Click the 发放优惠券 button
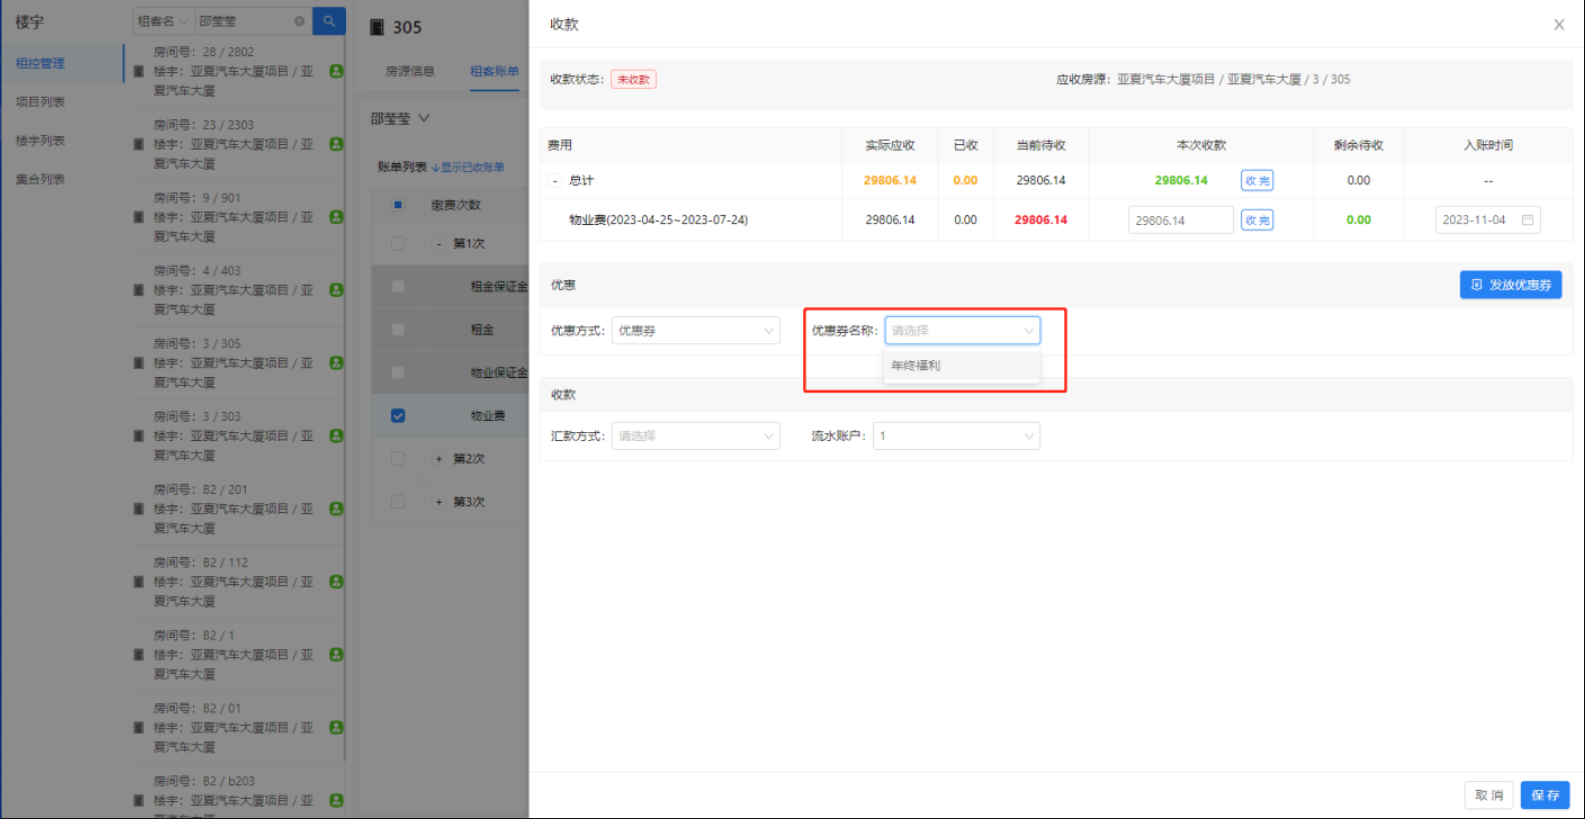The height and width of the screenshot is (819, 1585). (1510, 285)
